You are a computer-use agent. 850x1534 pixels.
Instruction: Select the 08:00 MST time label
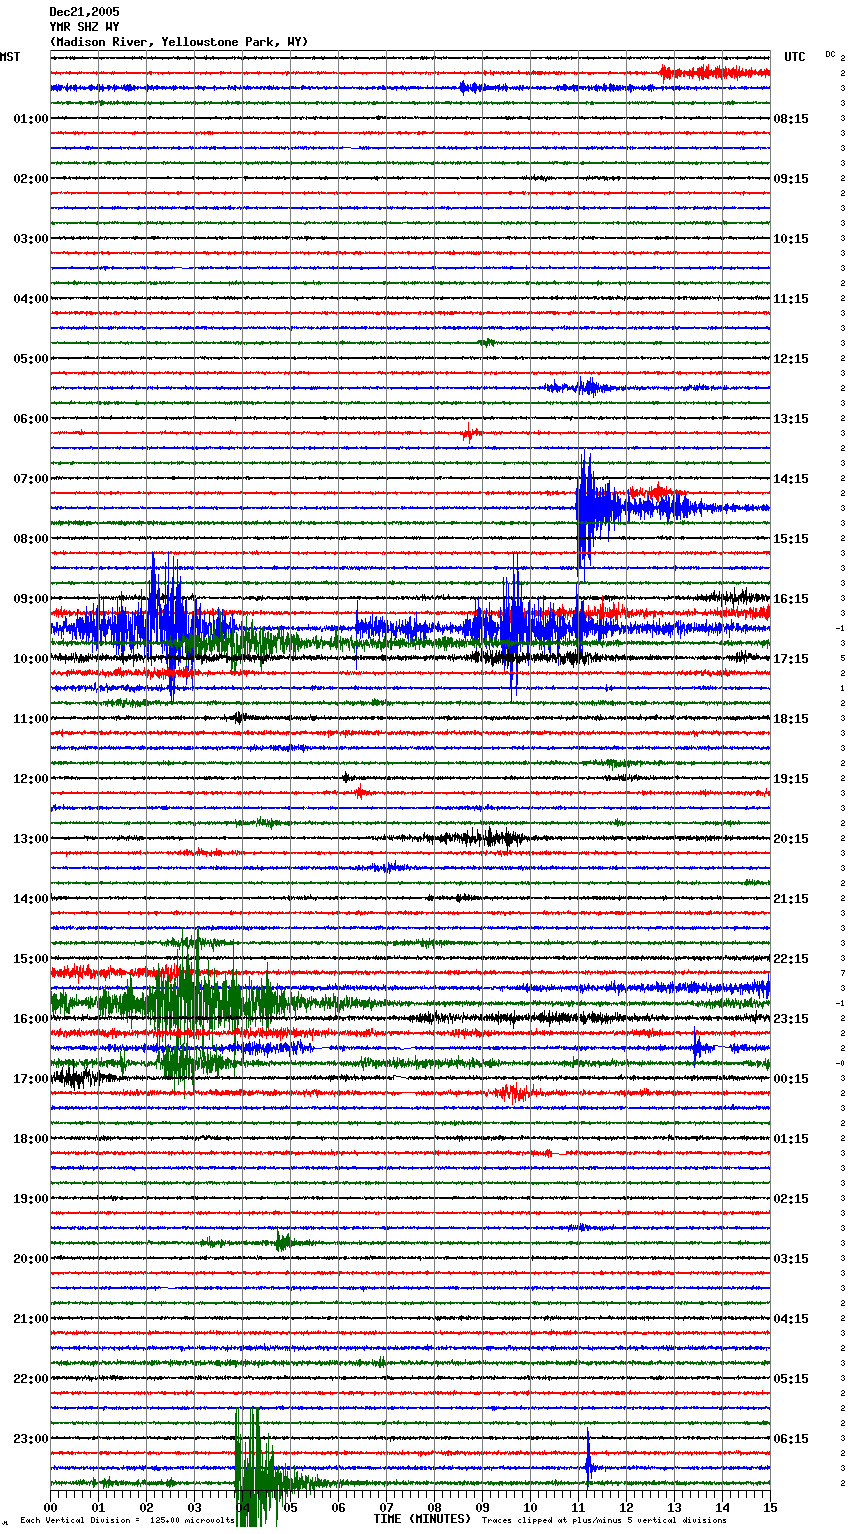point(30,539)
